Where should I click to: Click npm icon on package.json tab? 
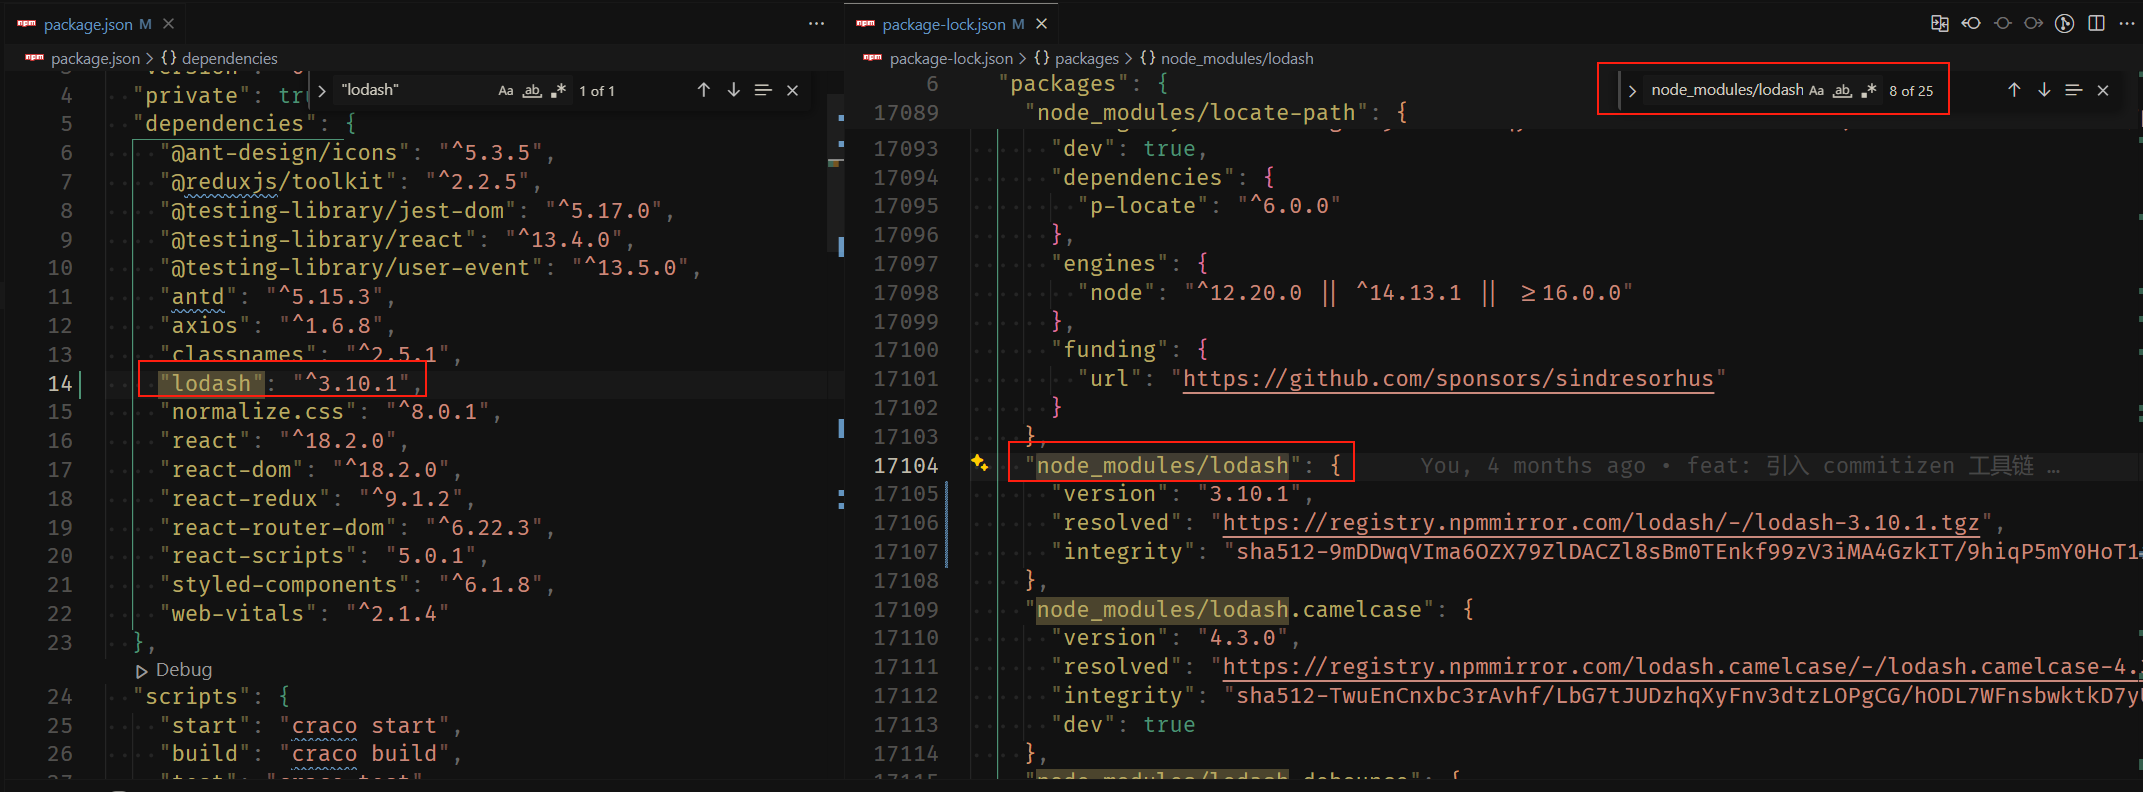pyautogui.click(x=27, y=23)
